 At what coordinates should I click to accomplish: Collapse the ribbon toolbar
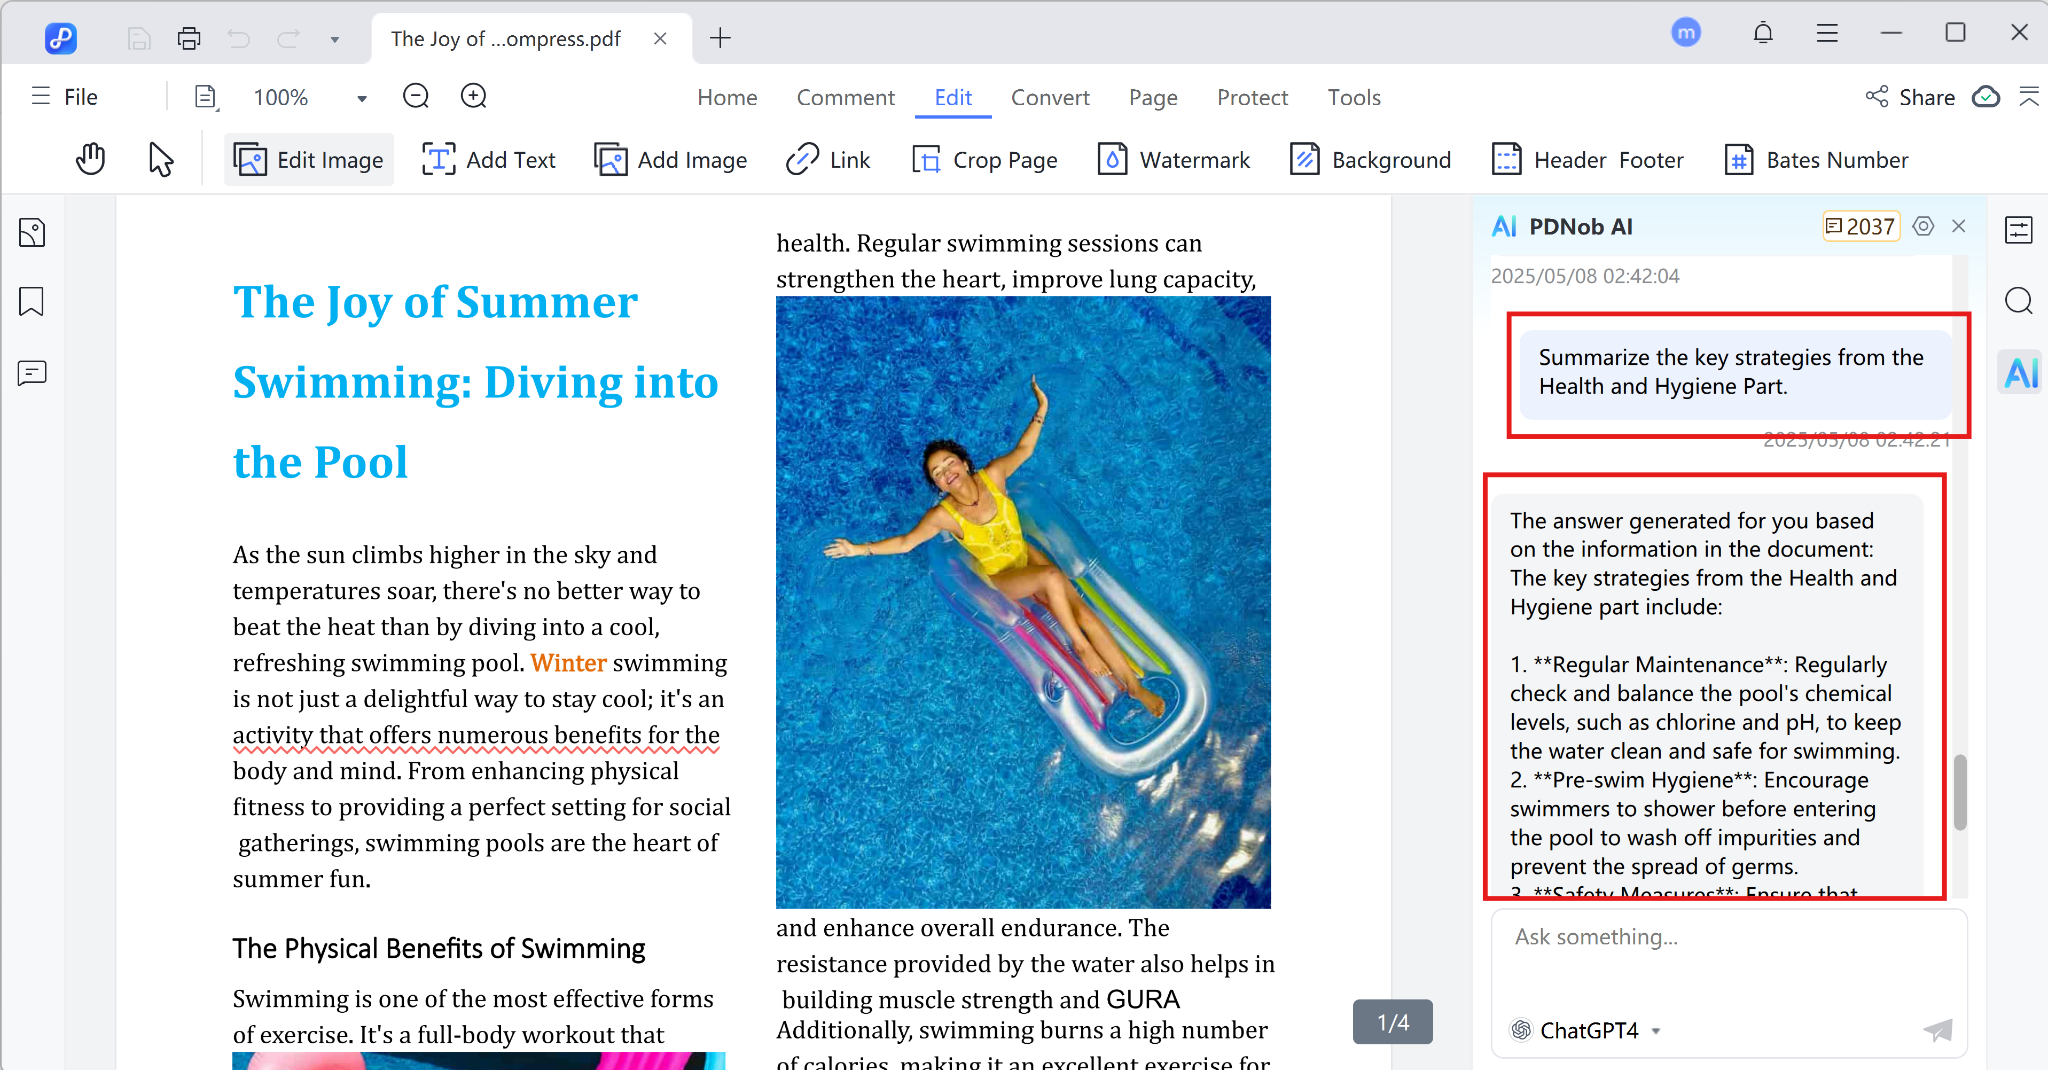coord(2029,97)
